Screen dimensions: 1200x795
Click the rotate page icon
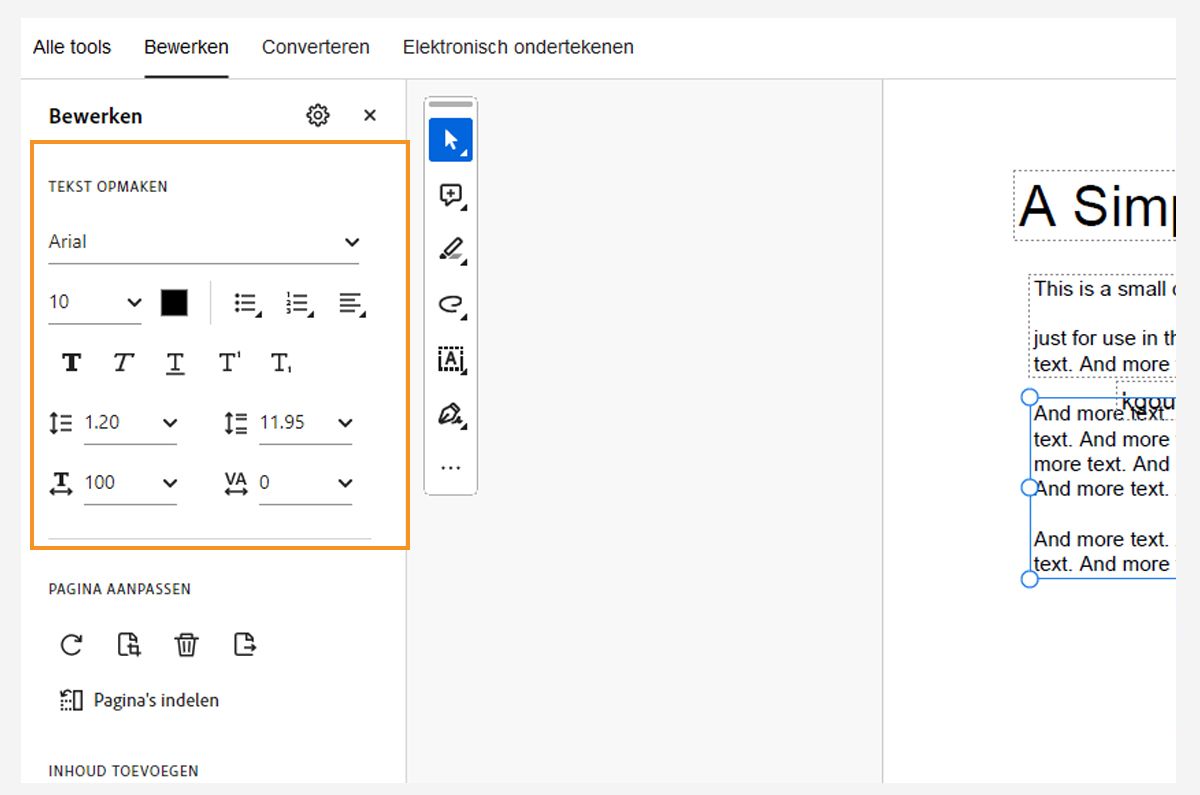tap(71, 645)
